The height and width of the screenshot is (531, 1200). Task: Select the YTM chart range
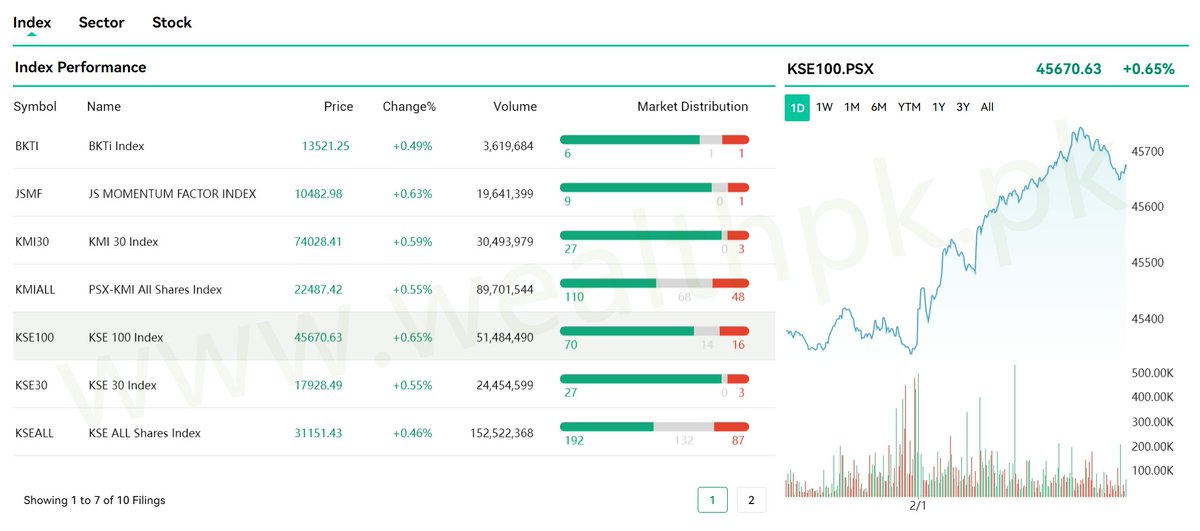tap(909, 107)
